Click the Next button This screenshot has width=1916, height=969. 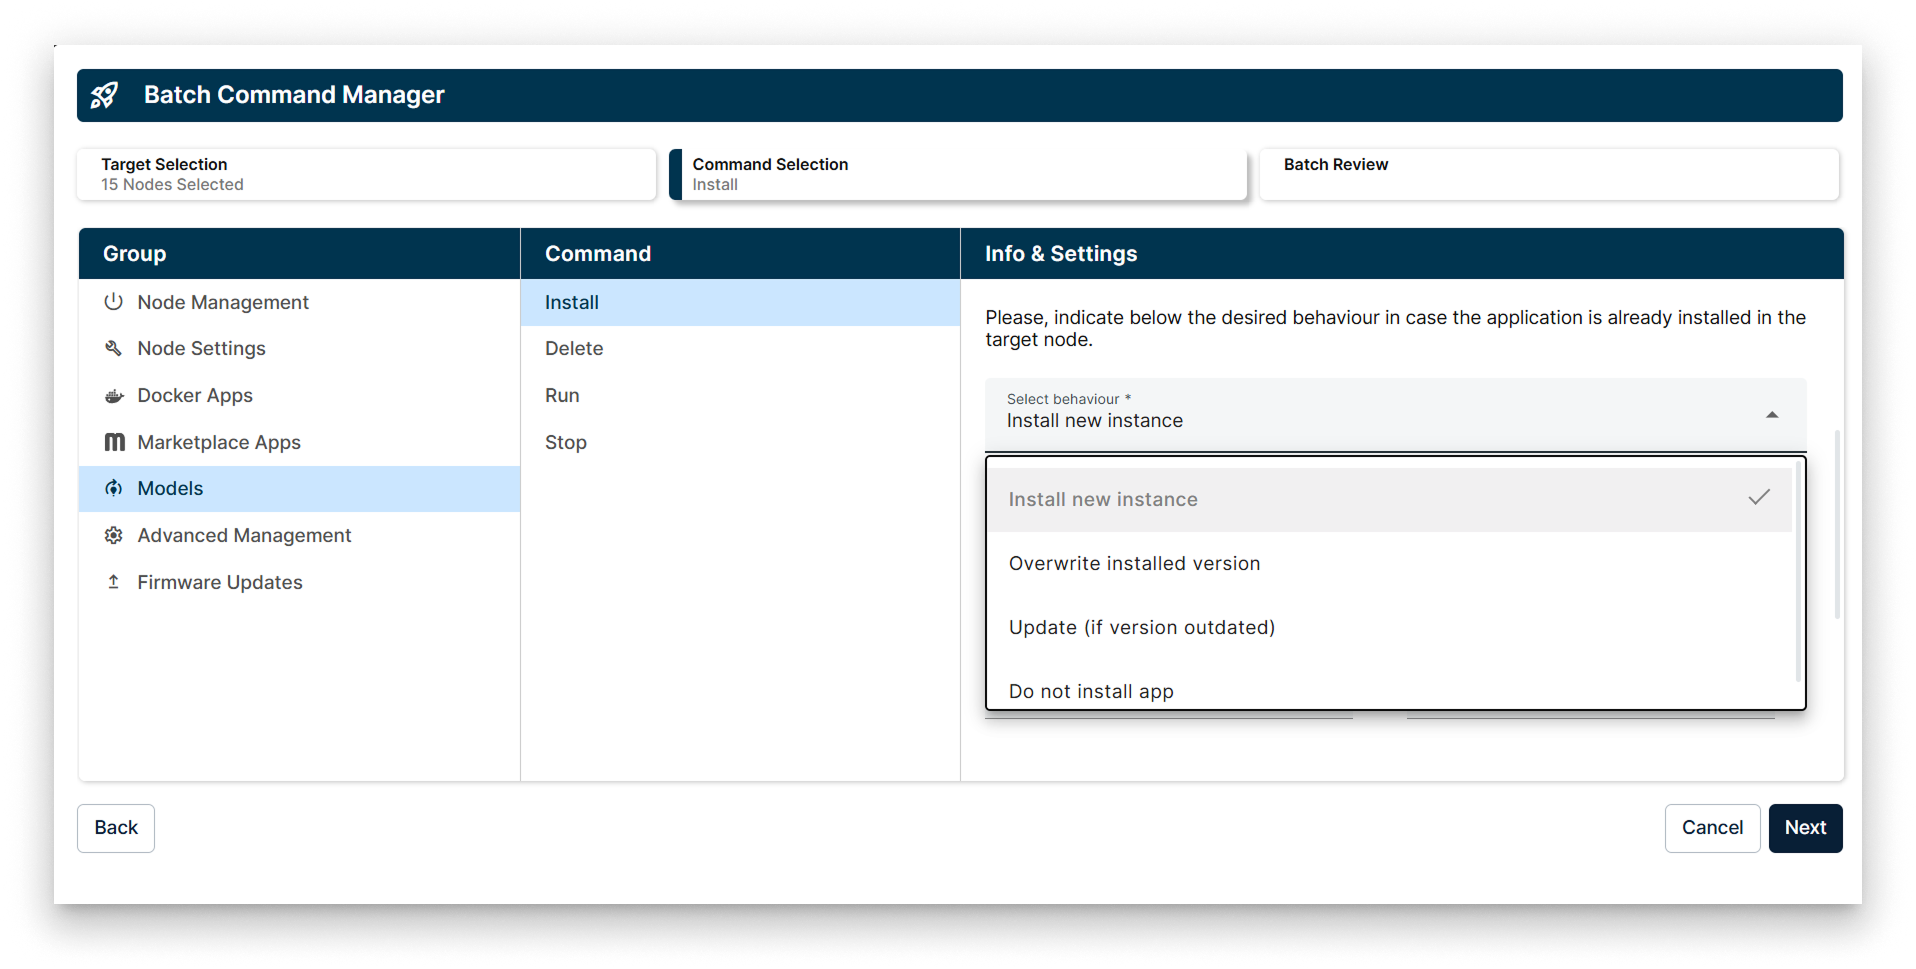(1804, 827)
